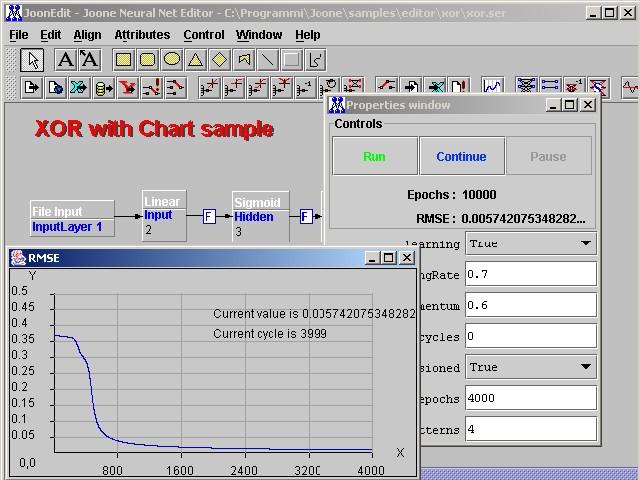This screenshot has height=480, width=640.
Task: Open the Align menu
Action: tap(87, 35)
